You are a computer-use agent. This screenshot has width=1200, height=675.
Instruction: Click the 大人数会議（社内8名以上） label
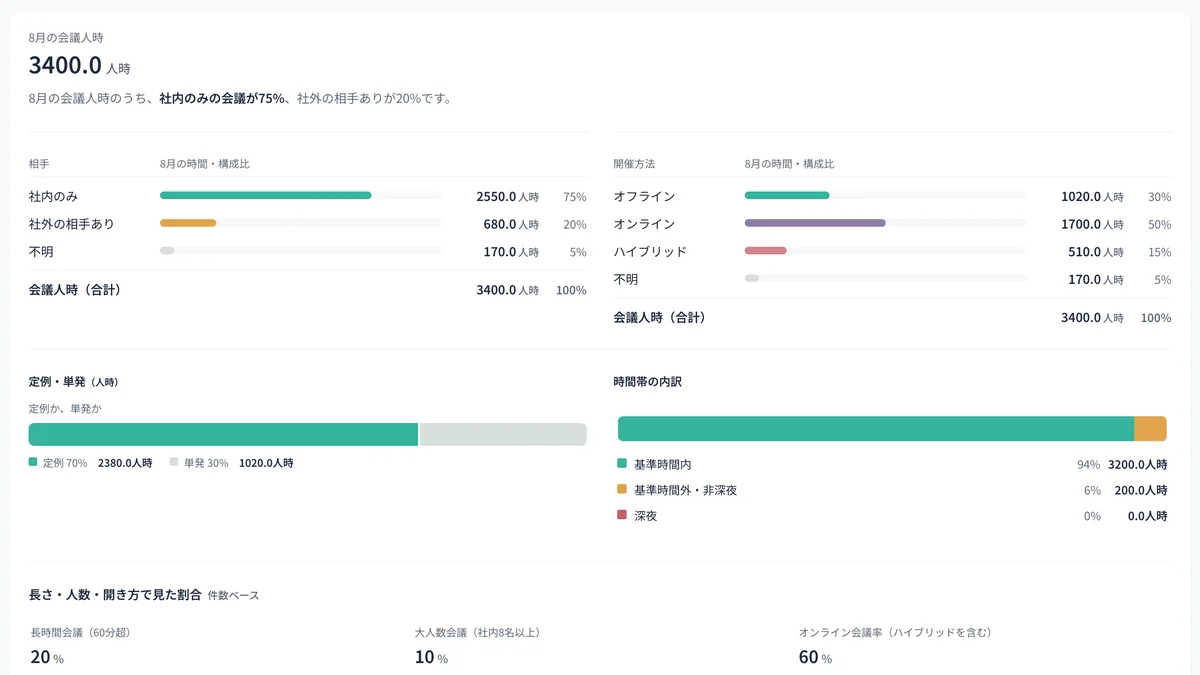(478, 633)
